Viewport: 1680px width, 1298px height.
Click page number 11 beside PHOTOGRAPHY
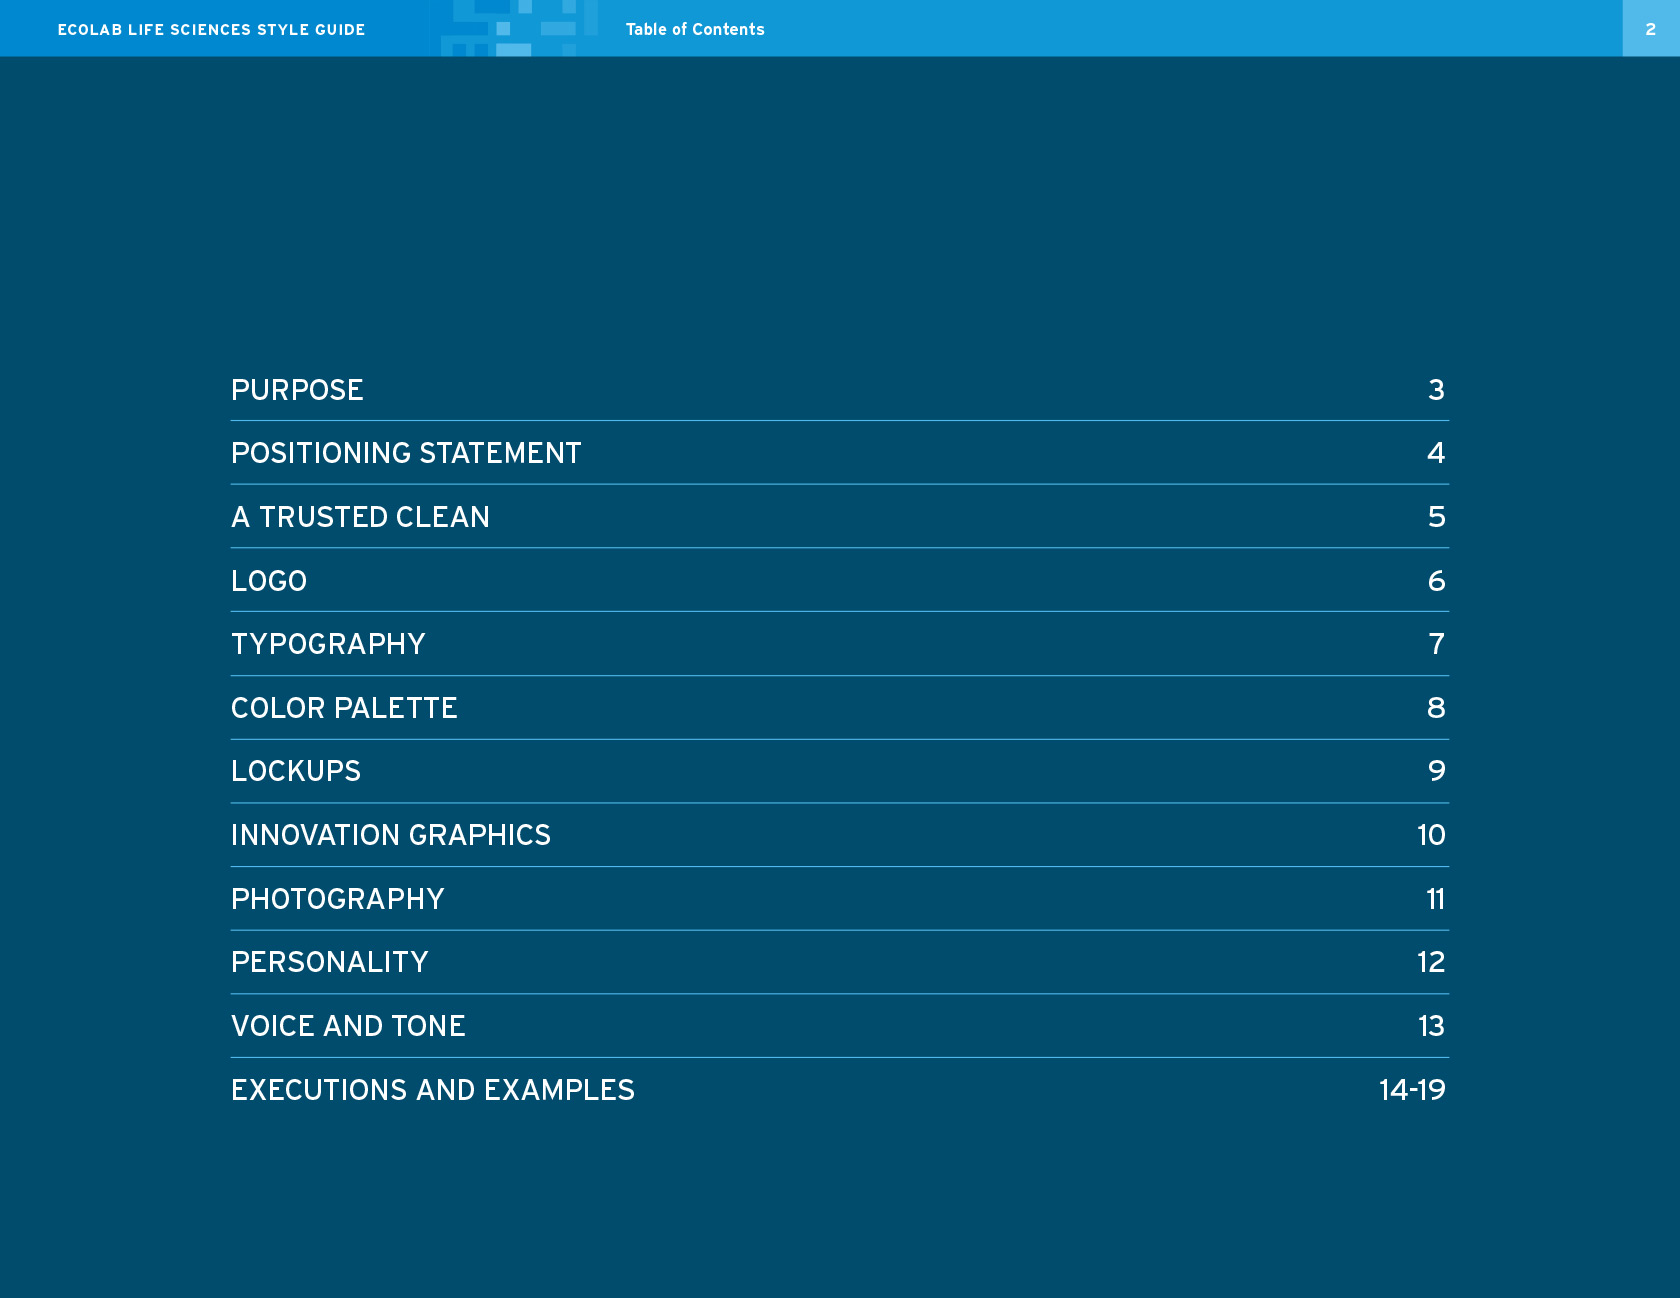1435,899
